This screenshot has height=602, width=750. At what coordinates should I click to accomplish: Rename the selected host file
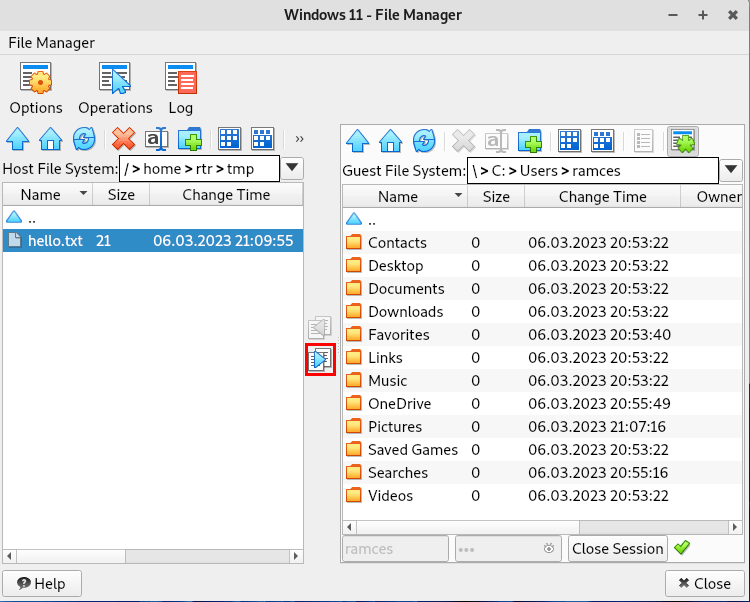[156, 139]
